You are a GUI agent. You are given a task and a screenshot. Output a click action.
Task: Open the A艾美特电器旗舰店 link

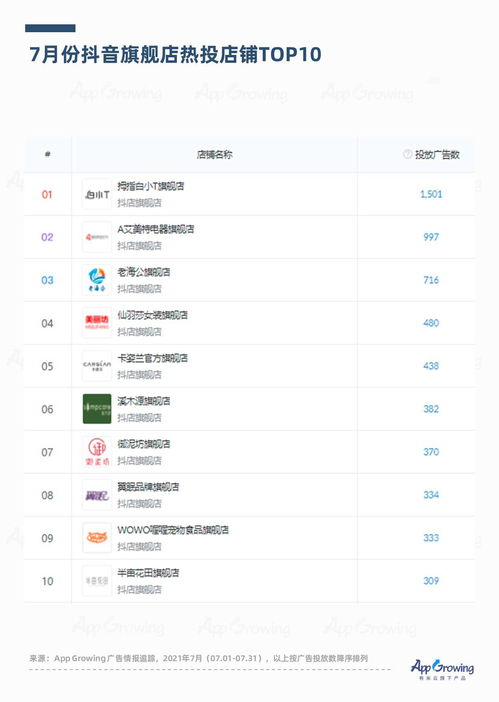156,229
